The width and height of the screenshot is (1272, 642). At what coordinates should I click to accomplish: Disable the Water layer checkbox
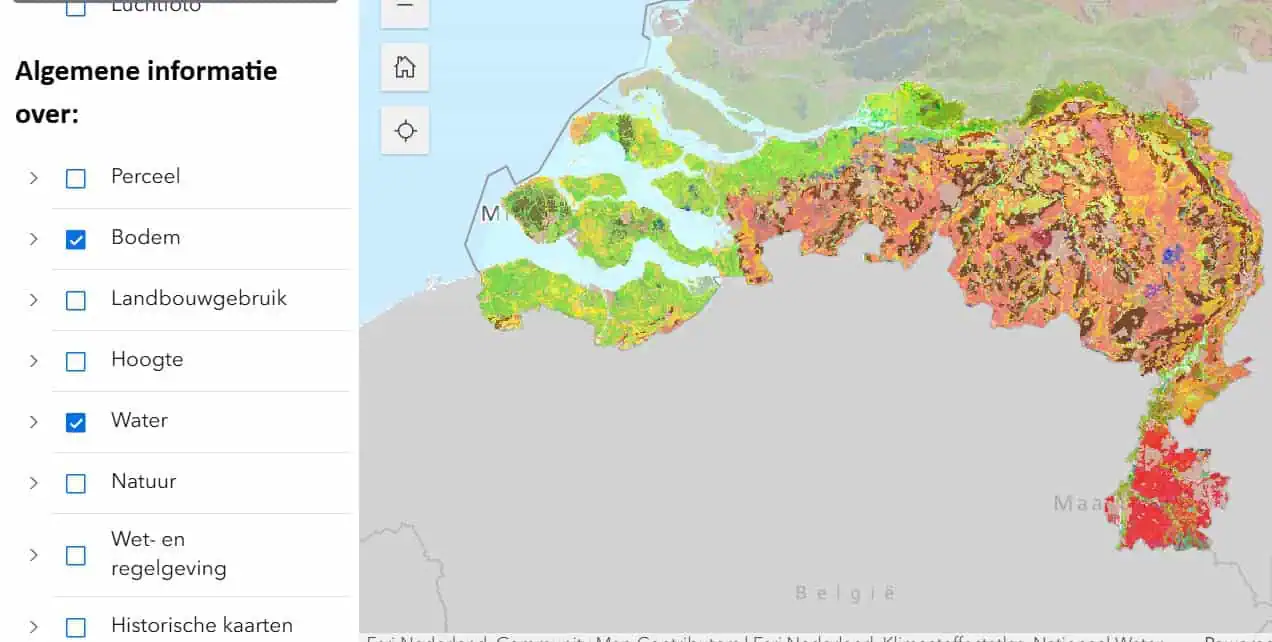click(x=76, y=422)
